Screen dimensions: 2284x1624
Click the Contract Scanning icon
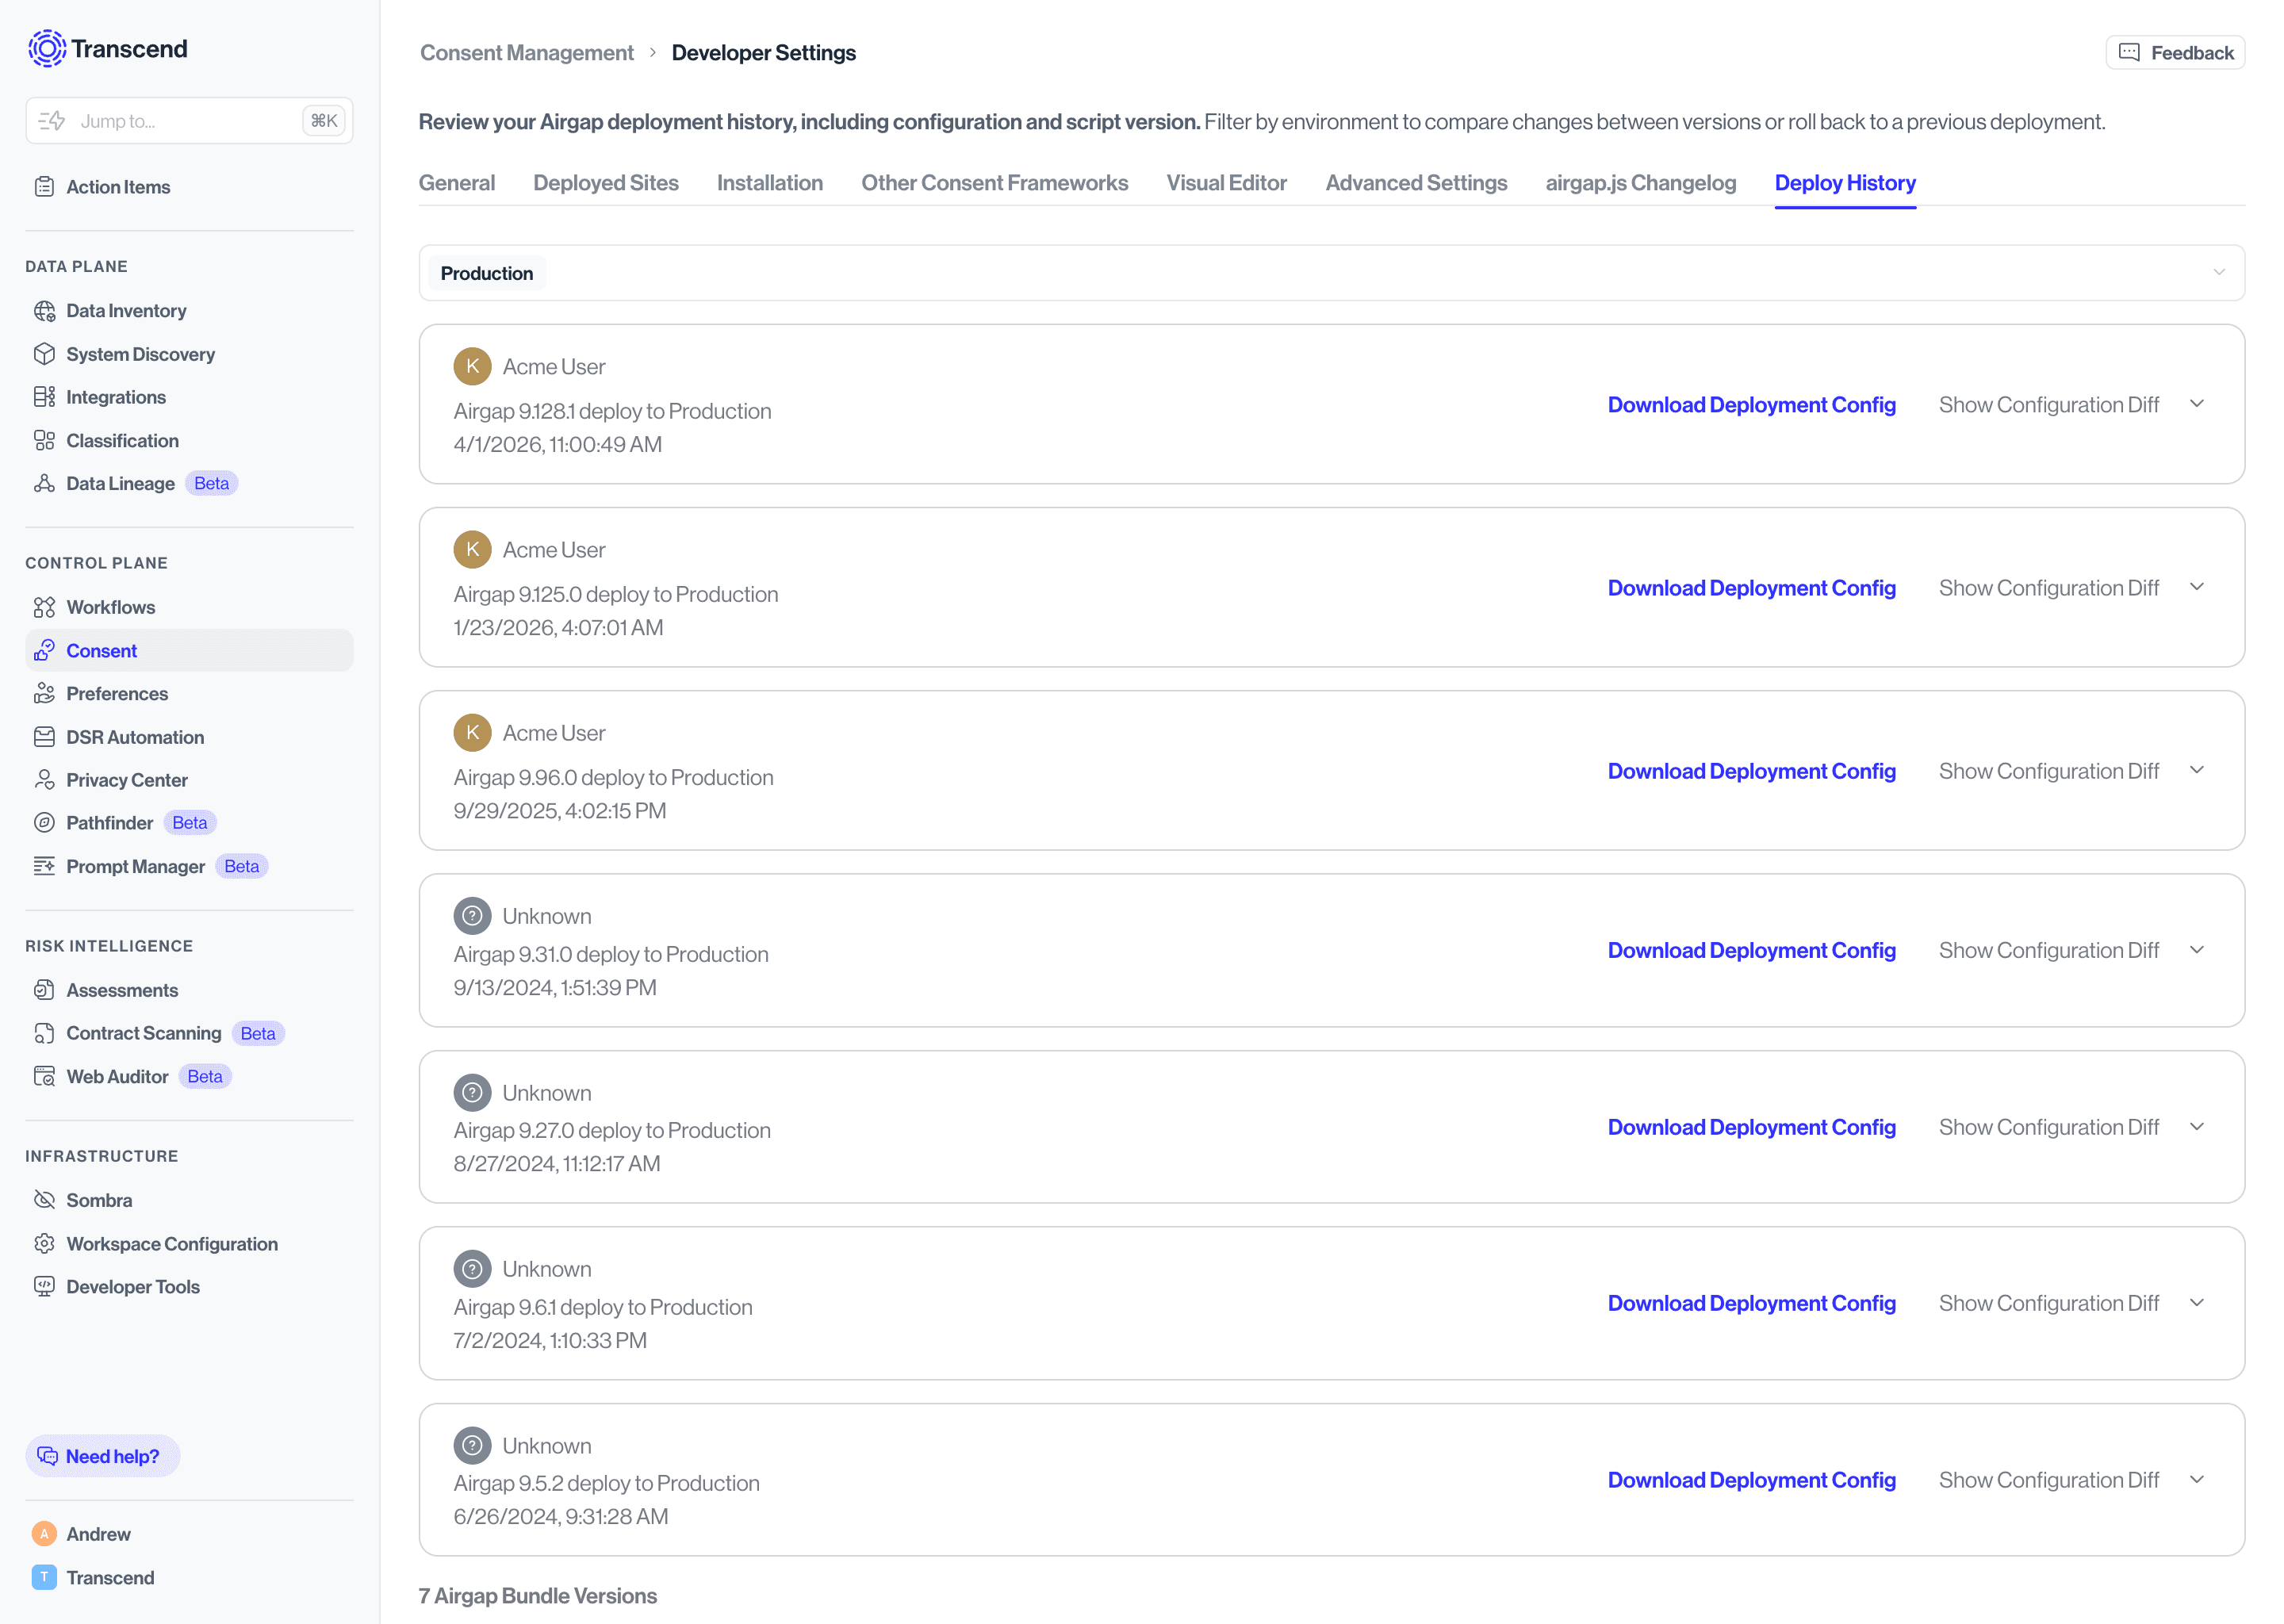[44, 1033]
